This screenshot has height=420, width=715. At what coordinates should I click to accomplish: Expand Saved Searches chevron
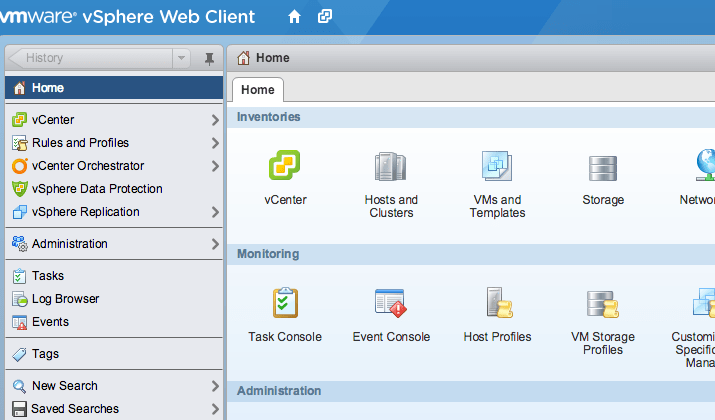pyautogui.click(x=215, y=409)
